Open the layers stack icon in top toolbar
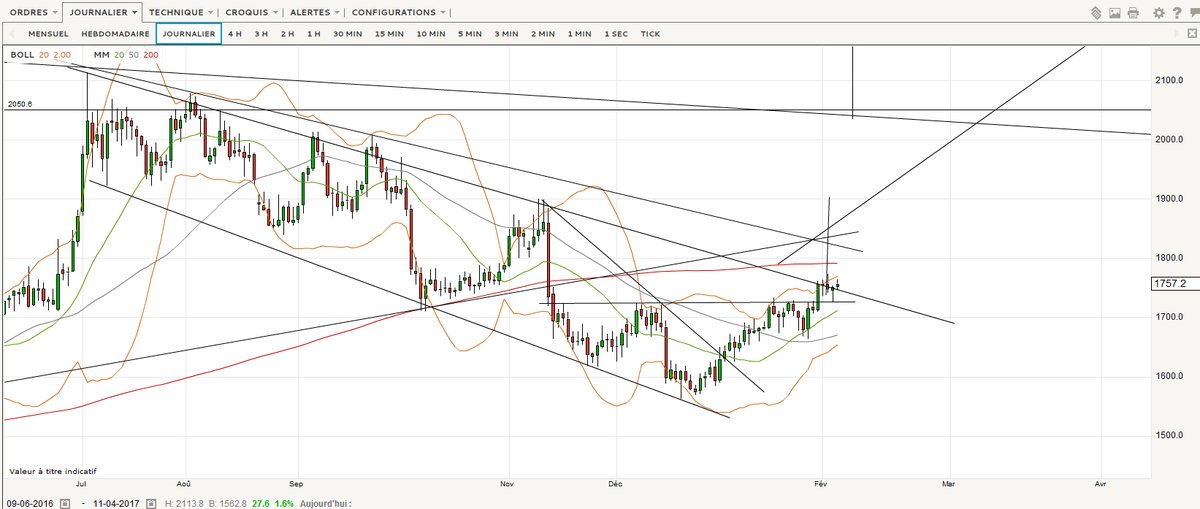 (x=1095, y=13)
